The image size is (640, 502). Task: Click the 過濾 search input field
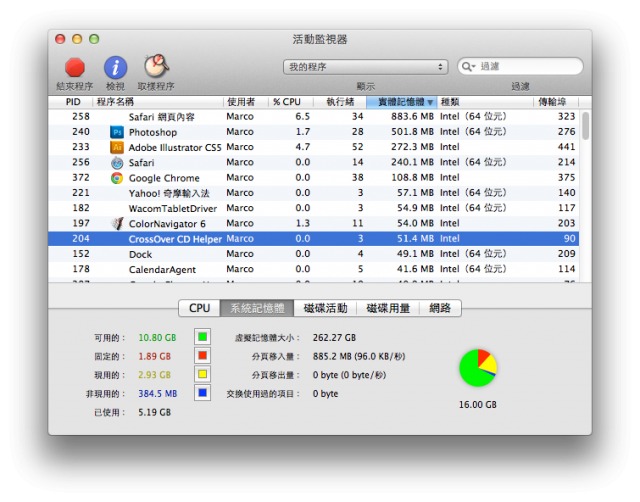pyautogui.click(x=520, y=67)
